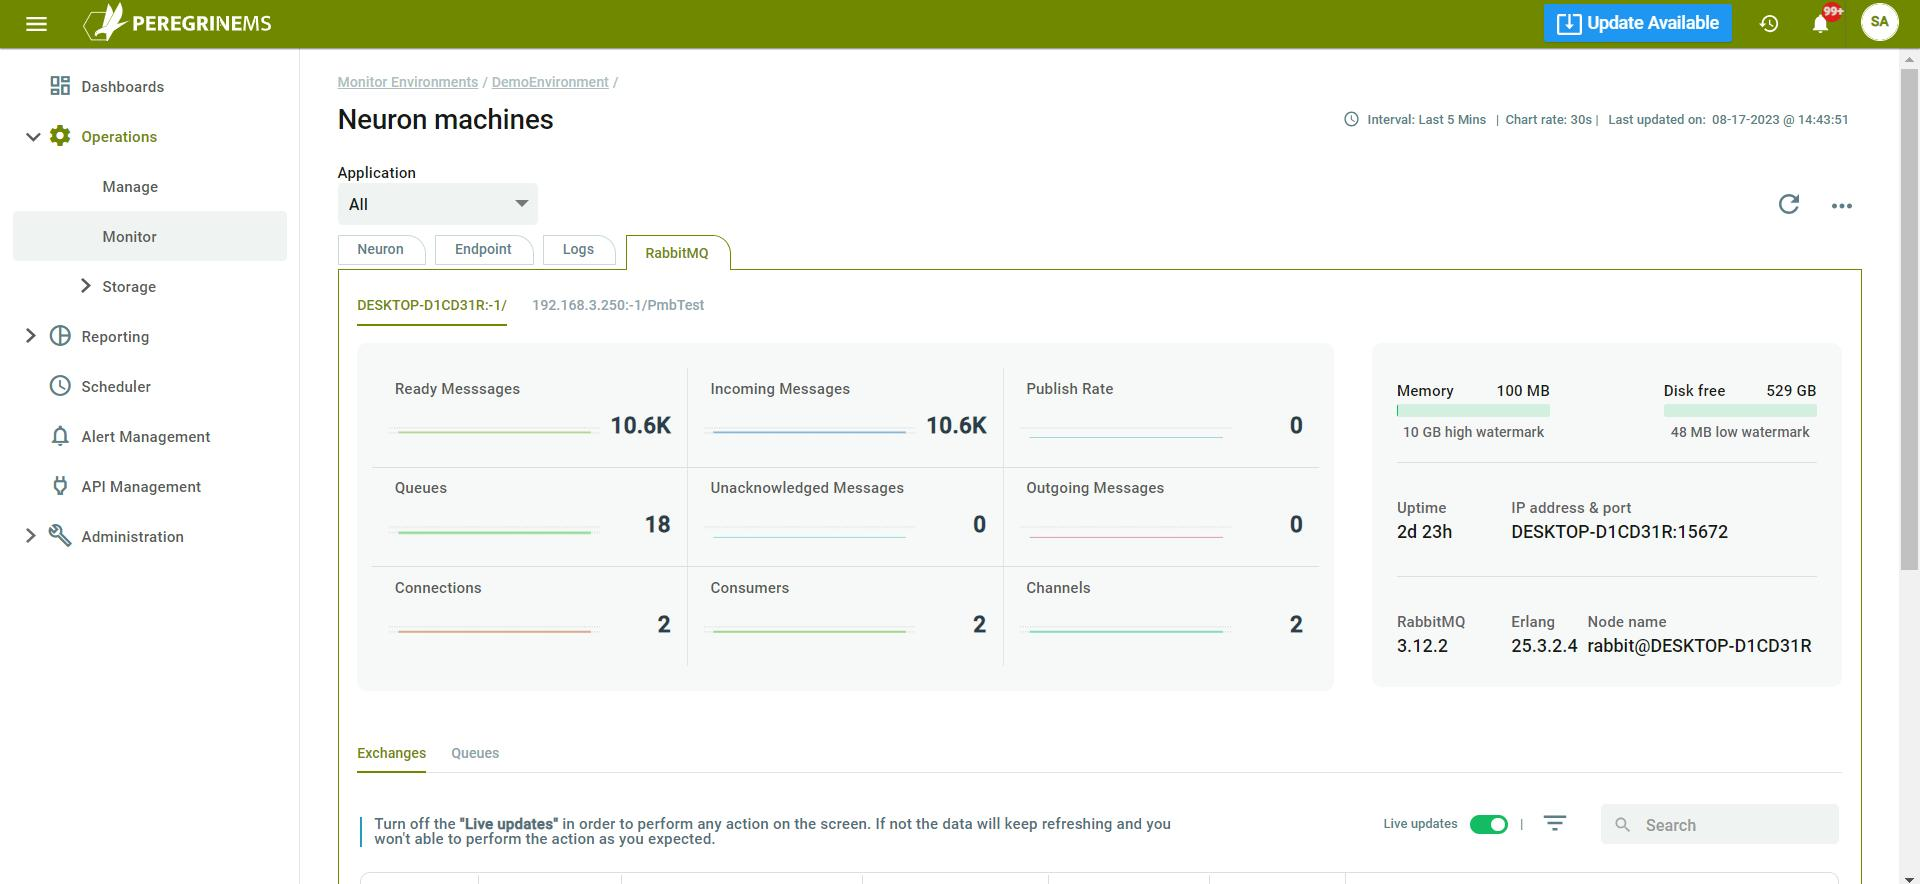
Task: Open the notifications bell
Action: click(1821, 23)
